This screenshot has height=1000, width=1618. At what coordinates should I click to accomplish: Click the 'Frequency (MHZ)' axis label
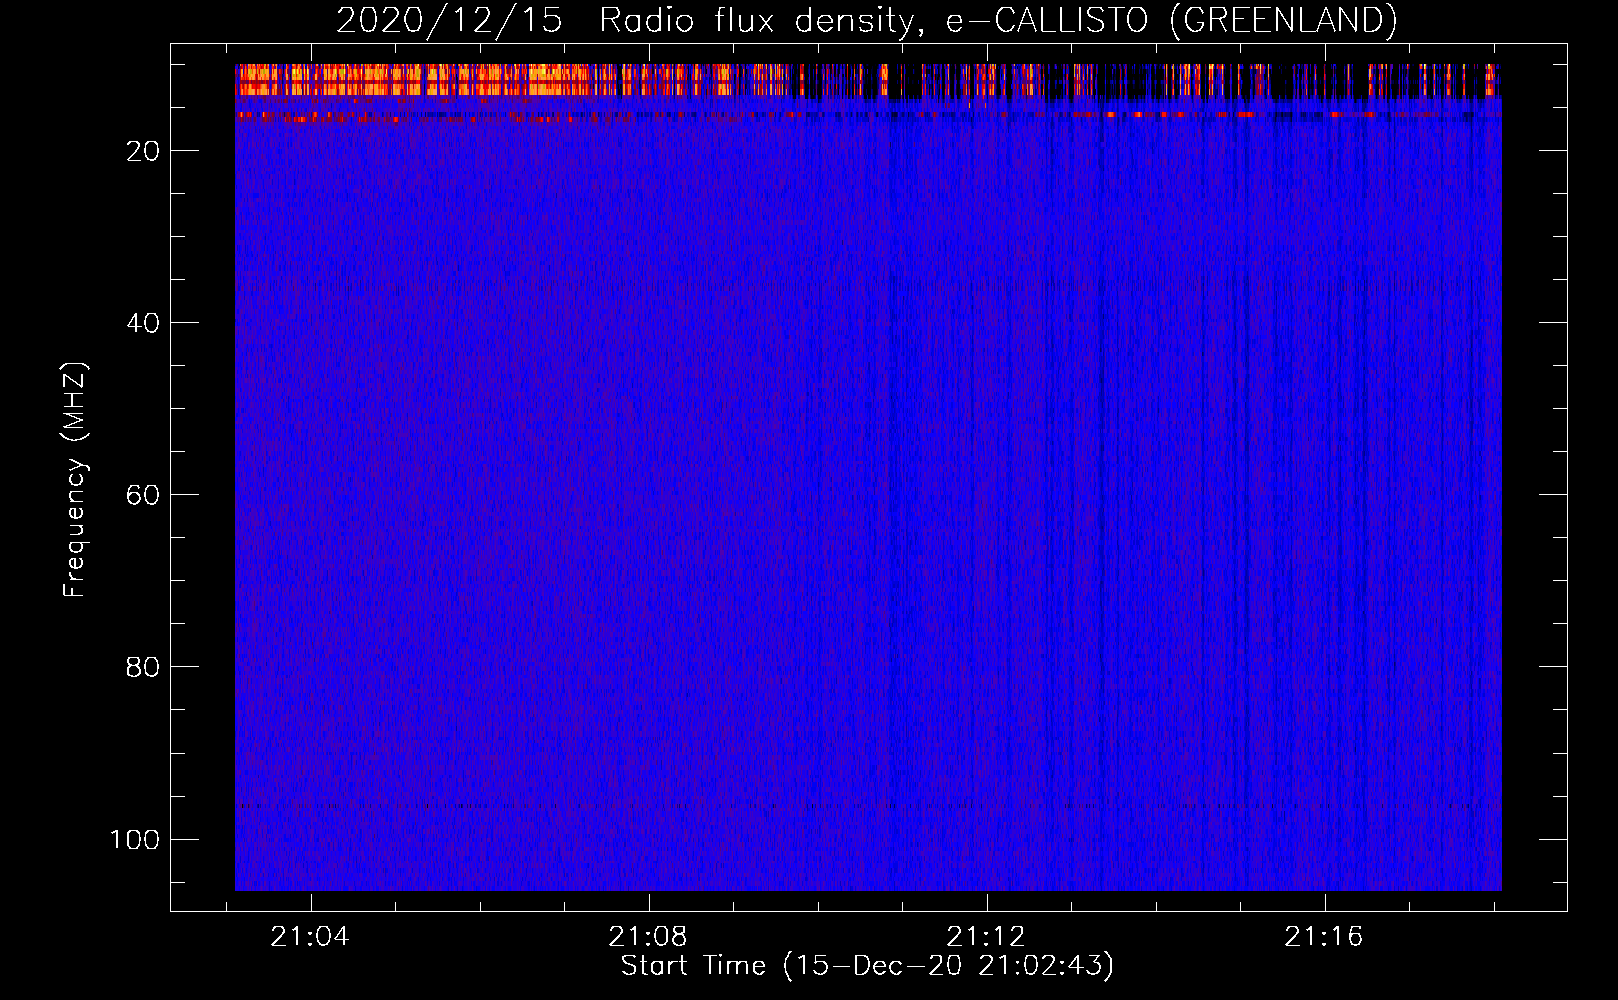(75, 480)
